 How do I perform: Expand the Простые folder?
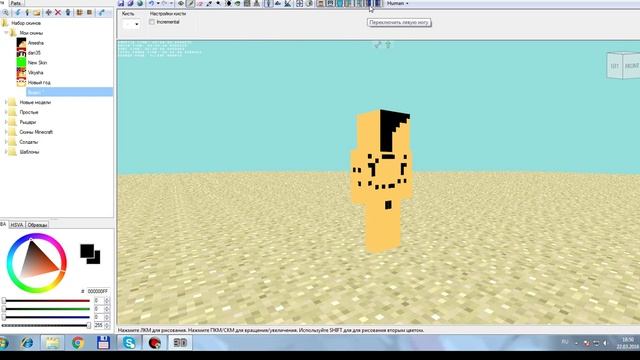pyautogui.click(x=6, y=112)
